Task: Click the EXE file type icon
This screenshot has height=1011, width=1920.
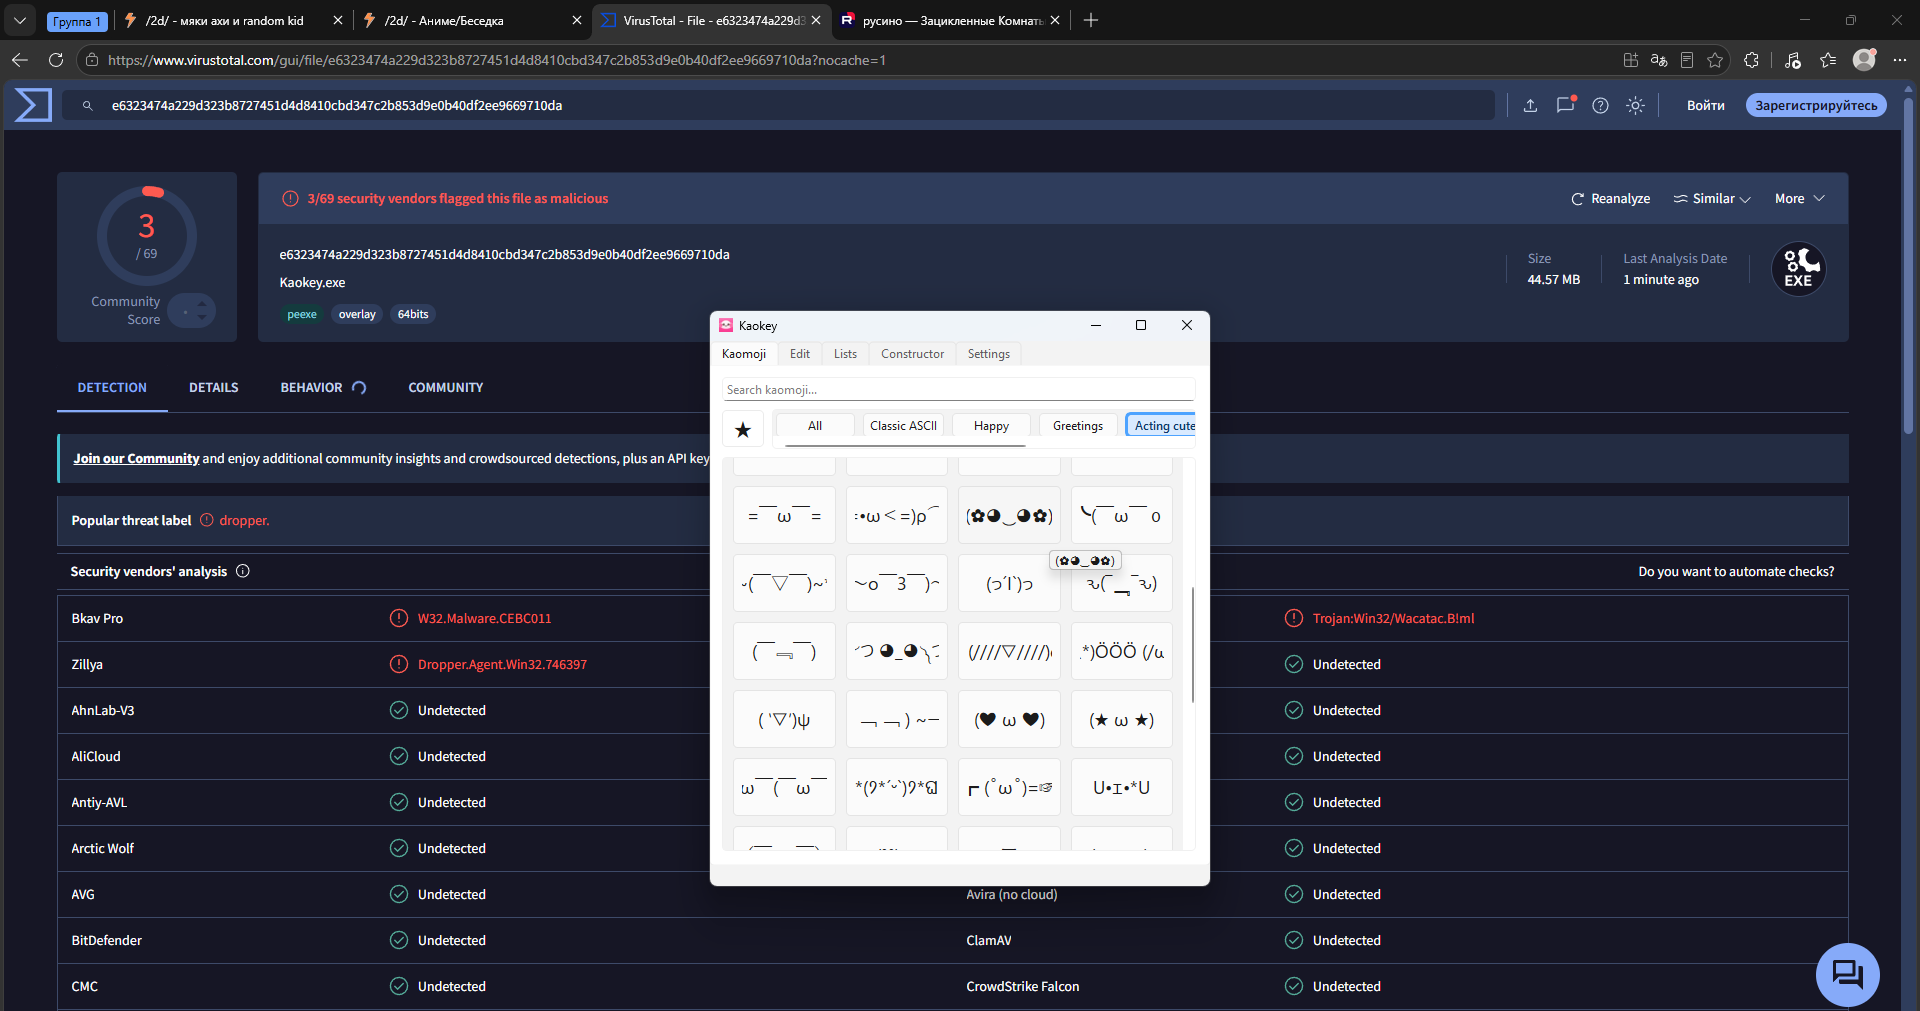Action: click(1798, 269)
